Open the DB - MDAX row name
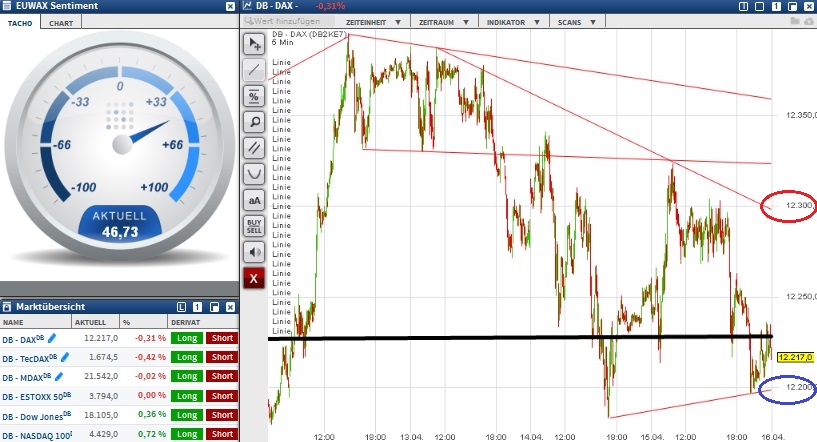The height and width of the screenshot is (442, 817). pyautogui.click(x=27, y=377)
